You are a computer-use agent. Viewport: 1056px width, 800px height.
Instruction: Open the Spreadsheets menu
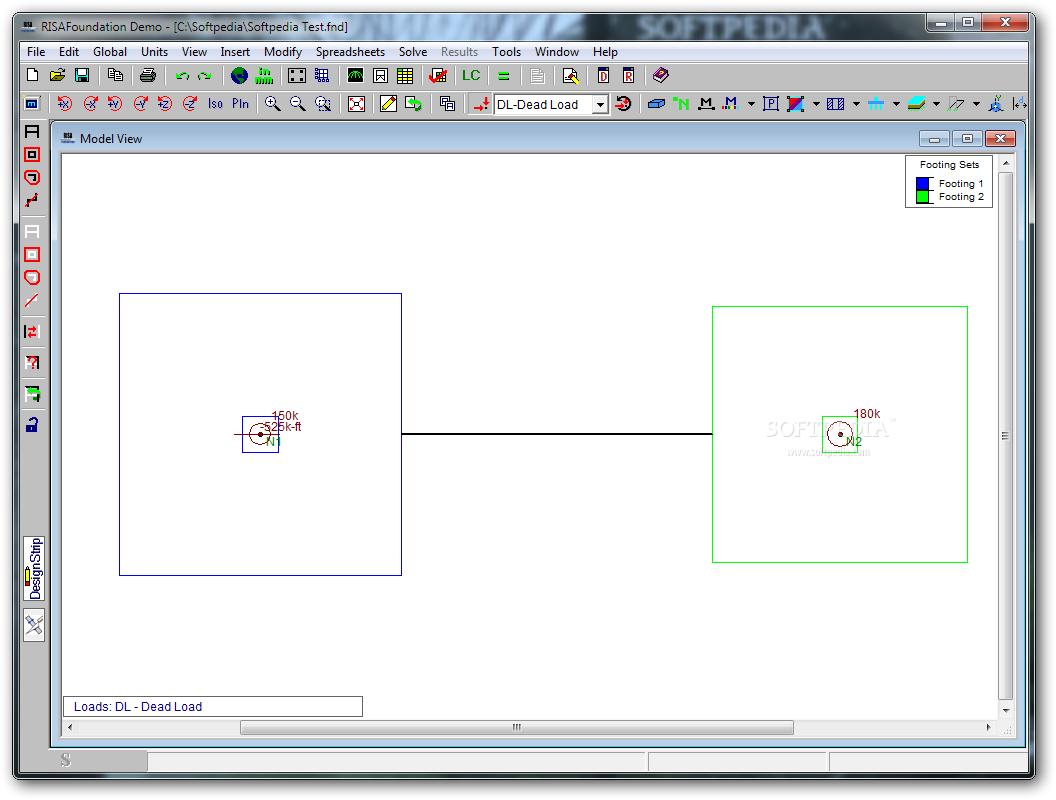pyautogui.click(x=350, y=52)
